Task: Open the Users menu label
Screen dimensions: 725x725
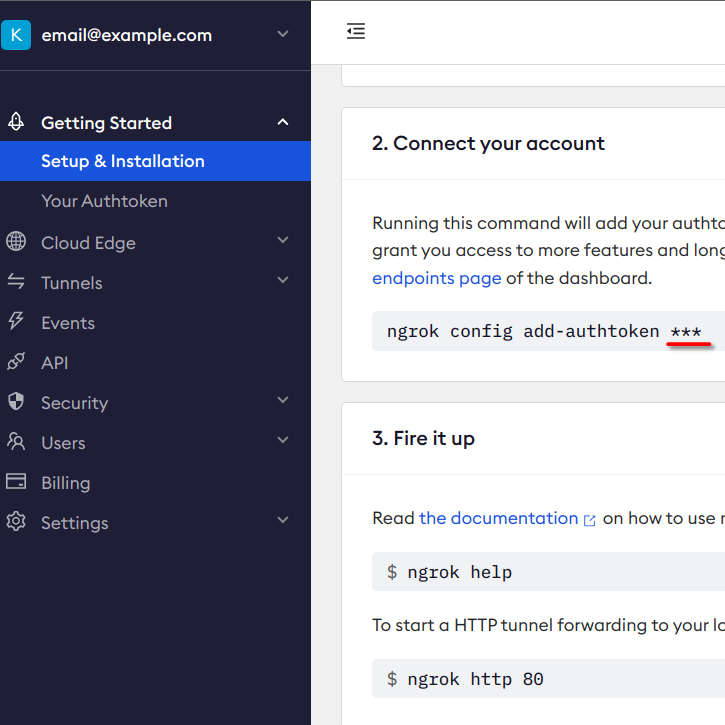Action: 63,443
